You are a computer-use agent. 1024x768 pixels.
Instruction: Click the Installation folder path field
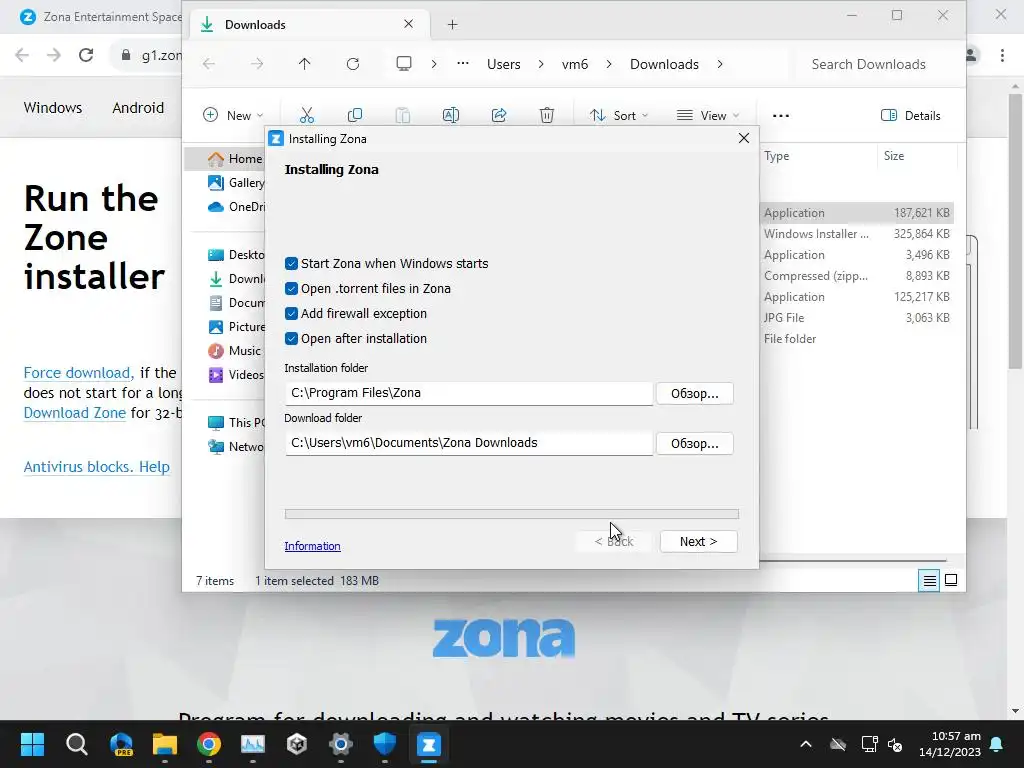click(469, 393)
